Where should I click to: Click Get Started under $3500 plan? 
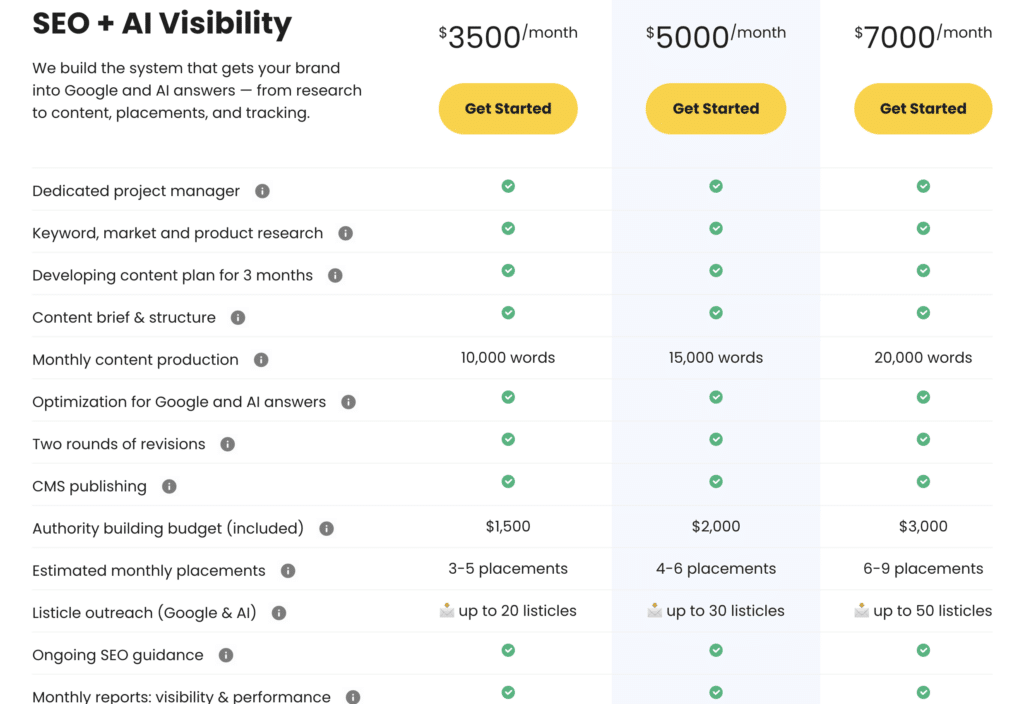(x=508, y=108)
